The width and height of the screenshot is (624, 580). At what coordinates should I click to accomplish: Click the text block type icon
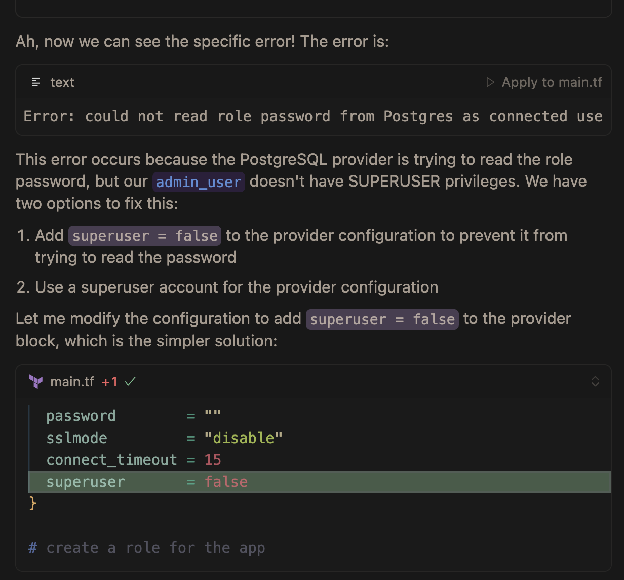point(36,82)
